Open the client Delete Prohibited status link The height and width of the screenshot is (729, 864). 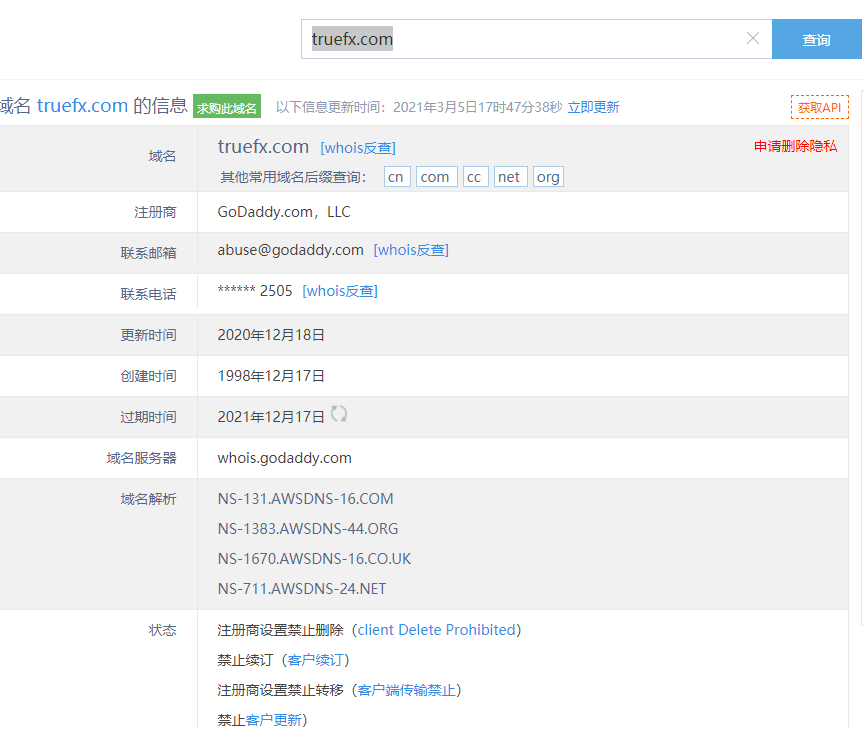[x=436, y=630]
